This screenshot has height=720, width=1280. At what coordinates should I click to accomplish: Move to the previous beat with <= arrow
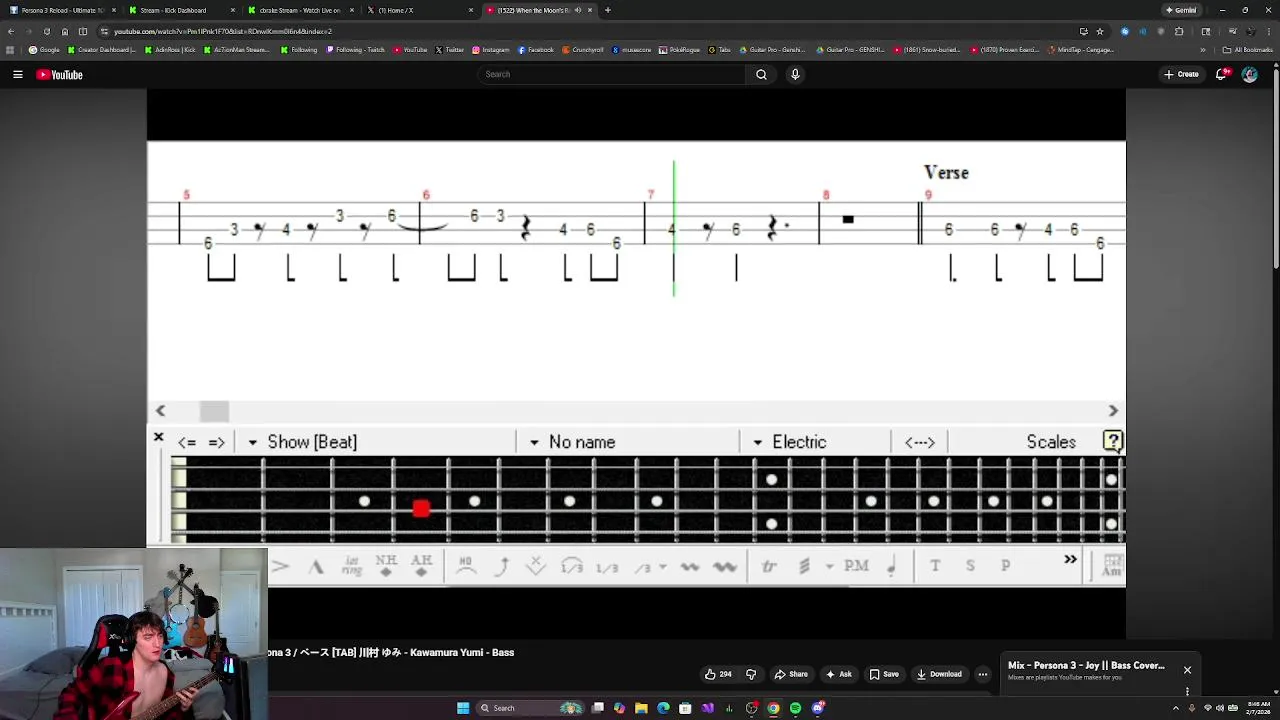click(x=187, y=442)
